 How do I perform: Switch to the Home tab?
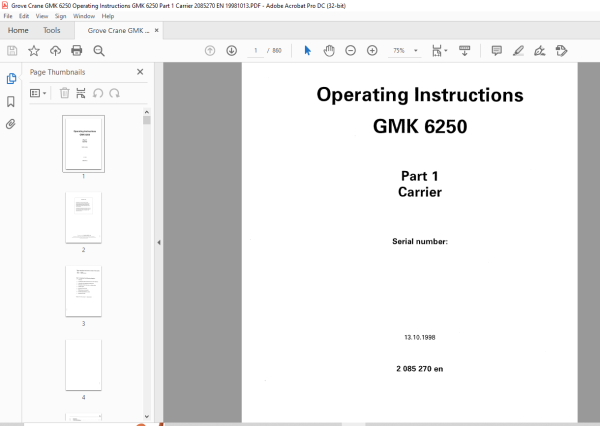(18, 30)
